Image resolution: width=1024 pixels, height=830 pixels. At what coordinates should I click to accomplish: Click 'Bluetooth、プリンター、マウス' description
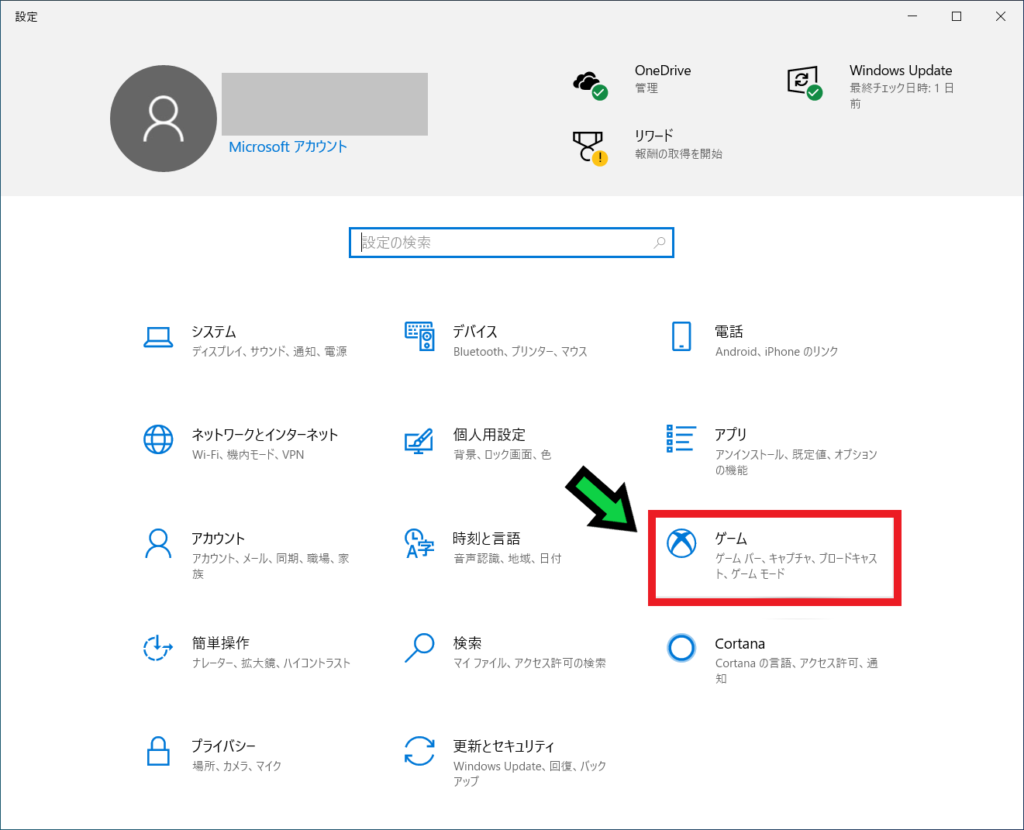[x=520, y=351]
